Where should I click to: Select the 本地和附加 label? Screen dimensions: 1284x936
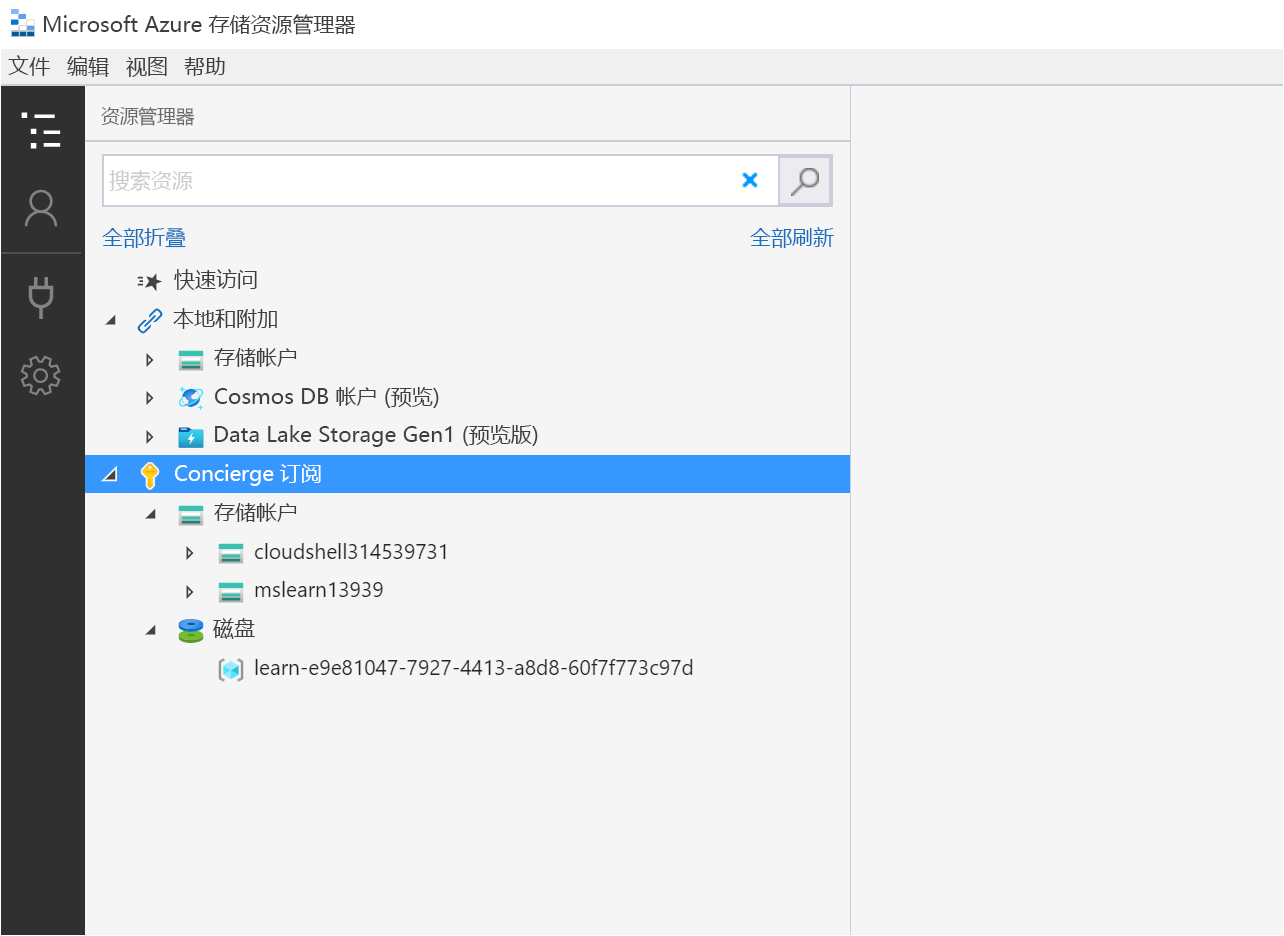pos(226,320)
